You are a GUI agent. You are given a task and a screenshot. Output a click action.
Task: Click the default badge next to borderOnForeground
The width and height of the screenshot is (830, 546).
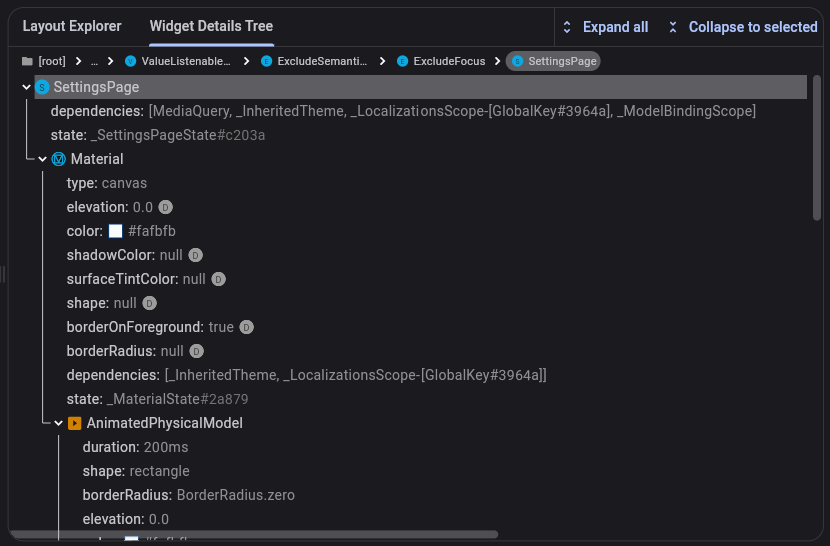click(x=246, y=327)
